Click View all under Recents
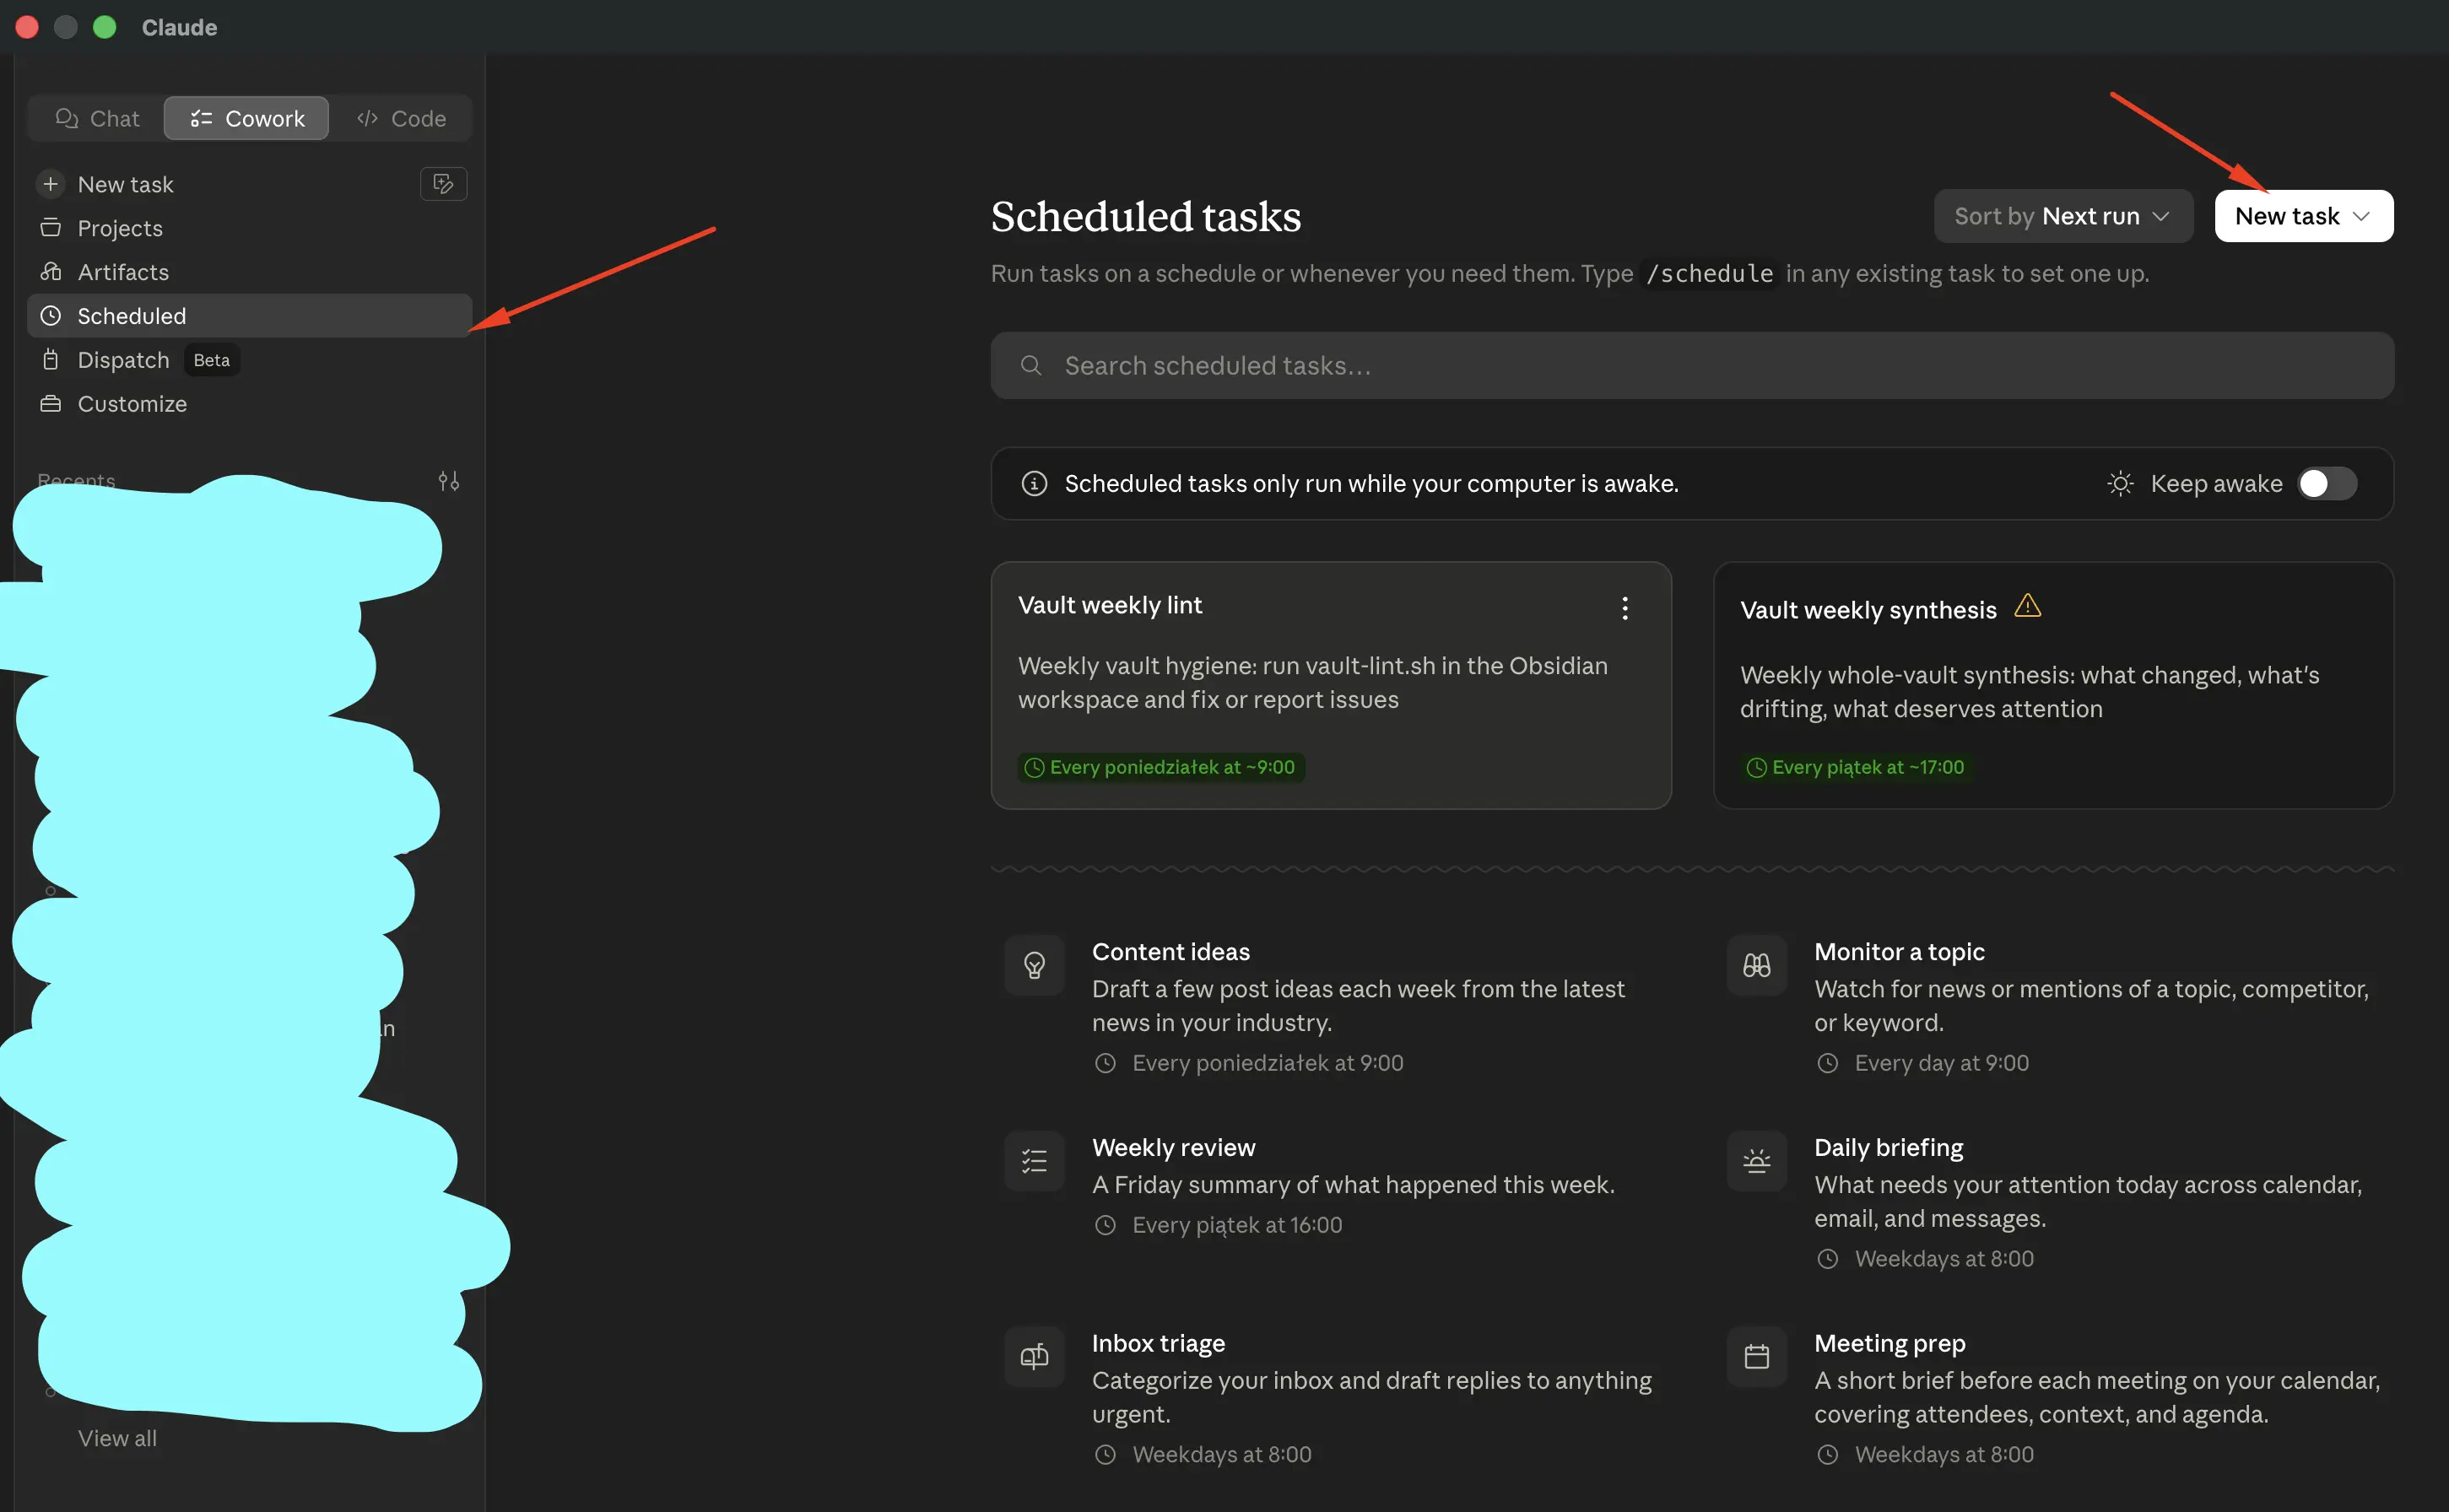This screenshot has height=1512, width=2449. coord(117,1438)
